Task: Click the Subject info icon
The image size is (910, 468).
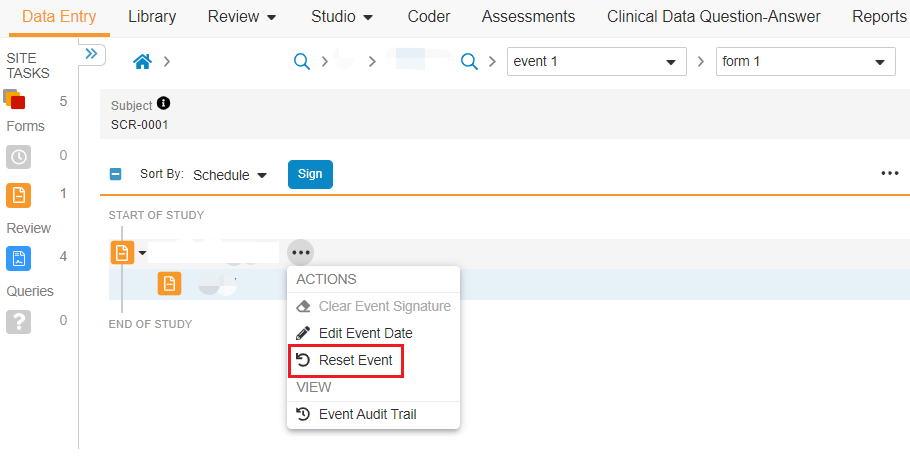Action: tap(164, 104)
